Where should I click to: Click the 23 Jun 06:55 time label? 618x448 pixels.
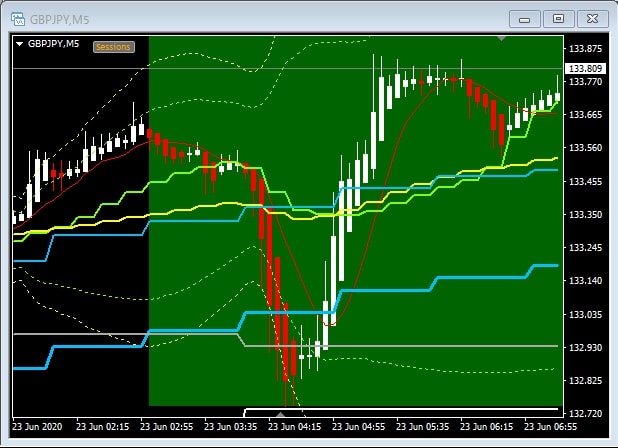click(x=550, y=425)
